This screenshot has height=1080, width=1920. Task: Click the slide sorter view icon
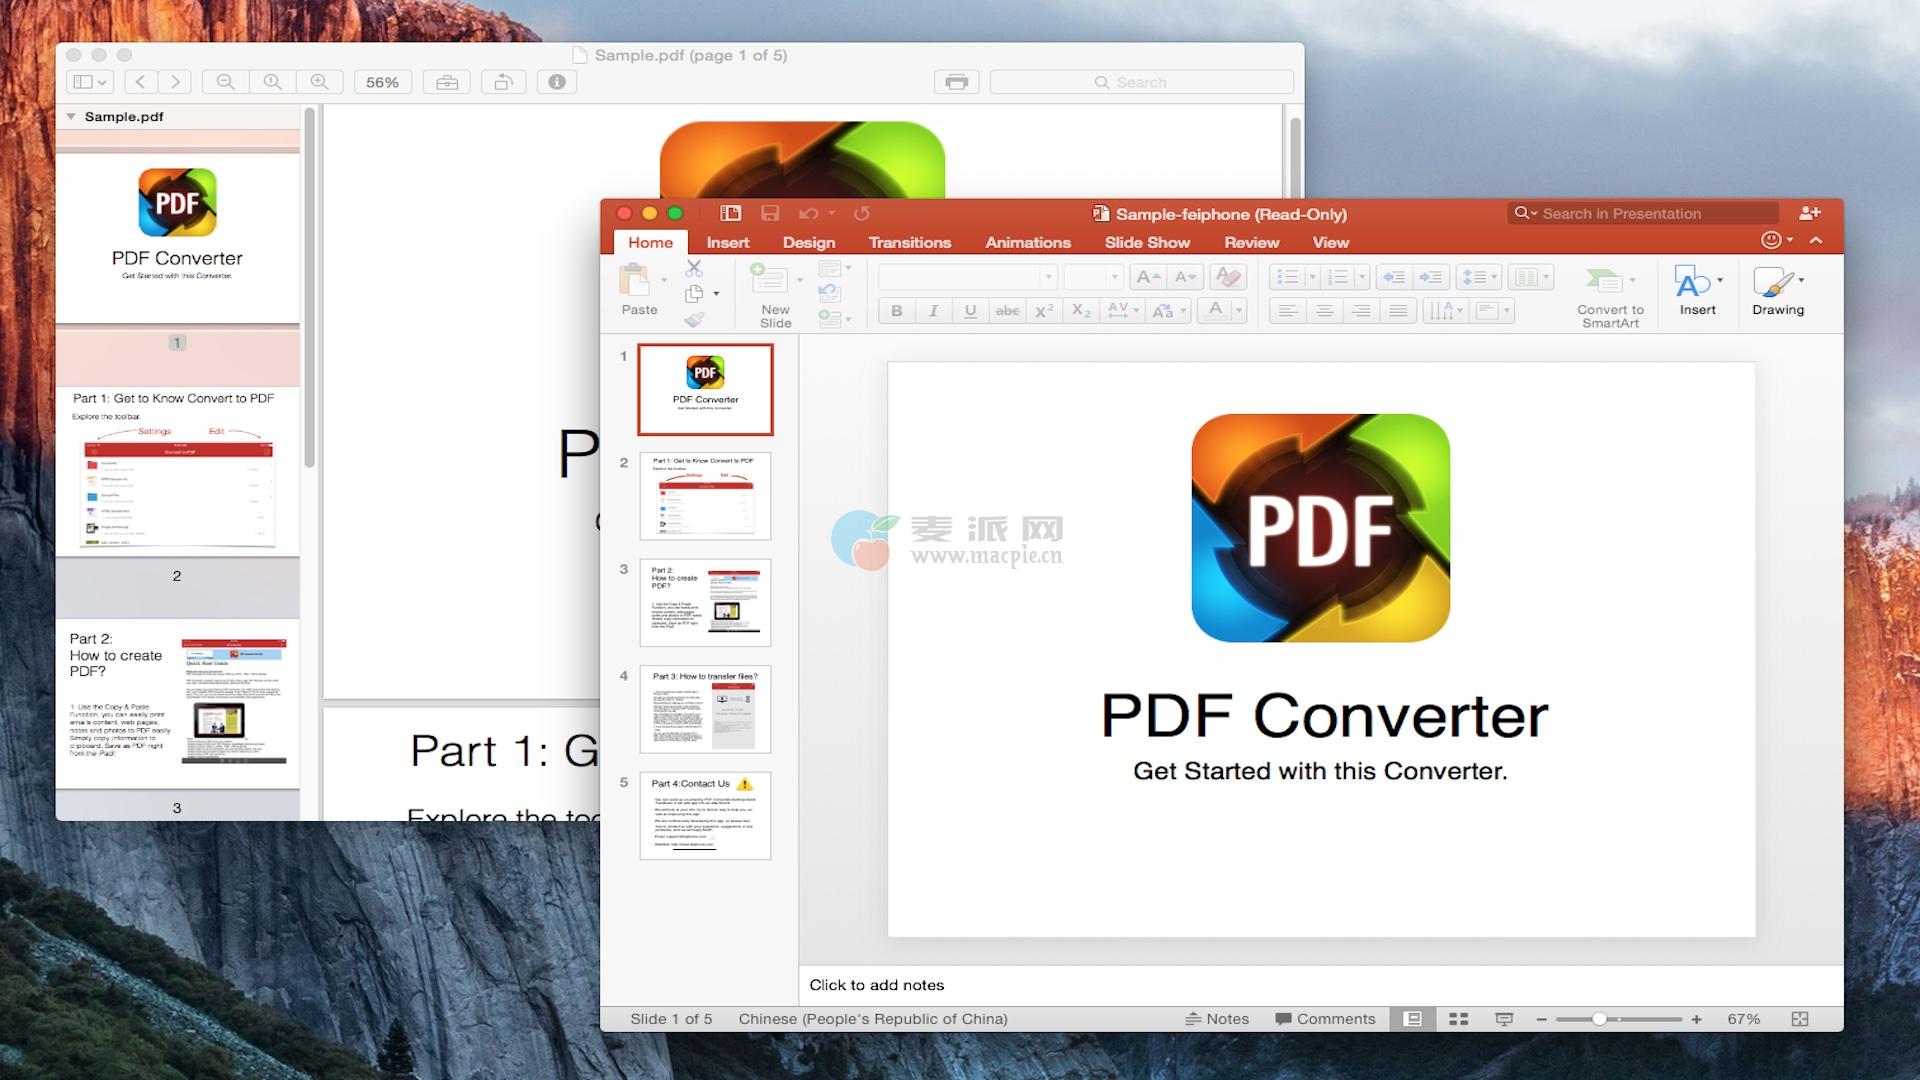tap(1458, 1019)
